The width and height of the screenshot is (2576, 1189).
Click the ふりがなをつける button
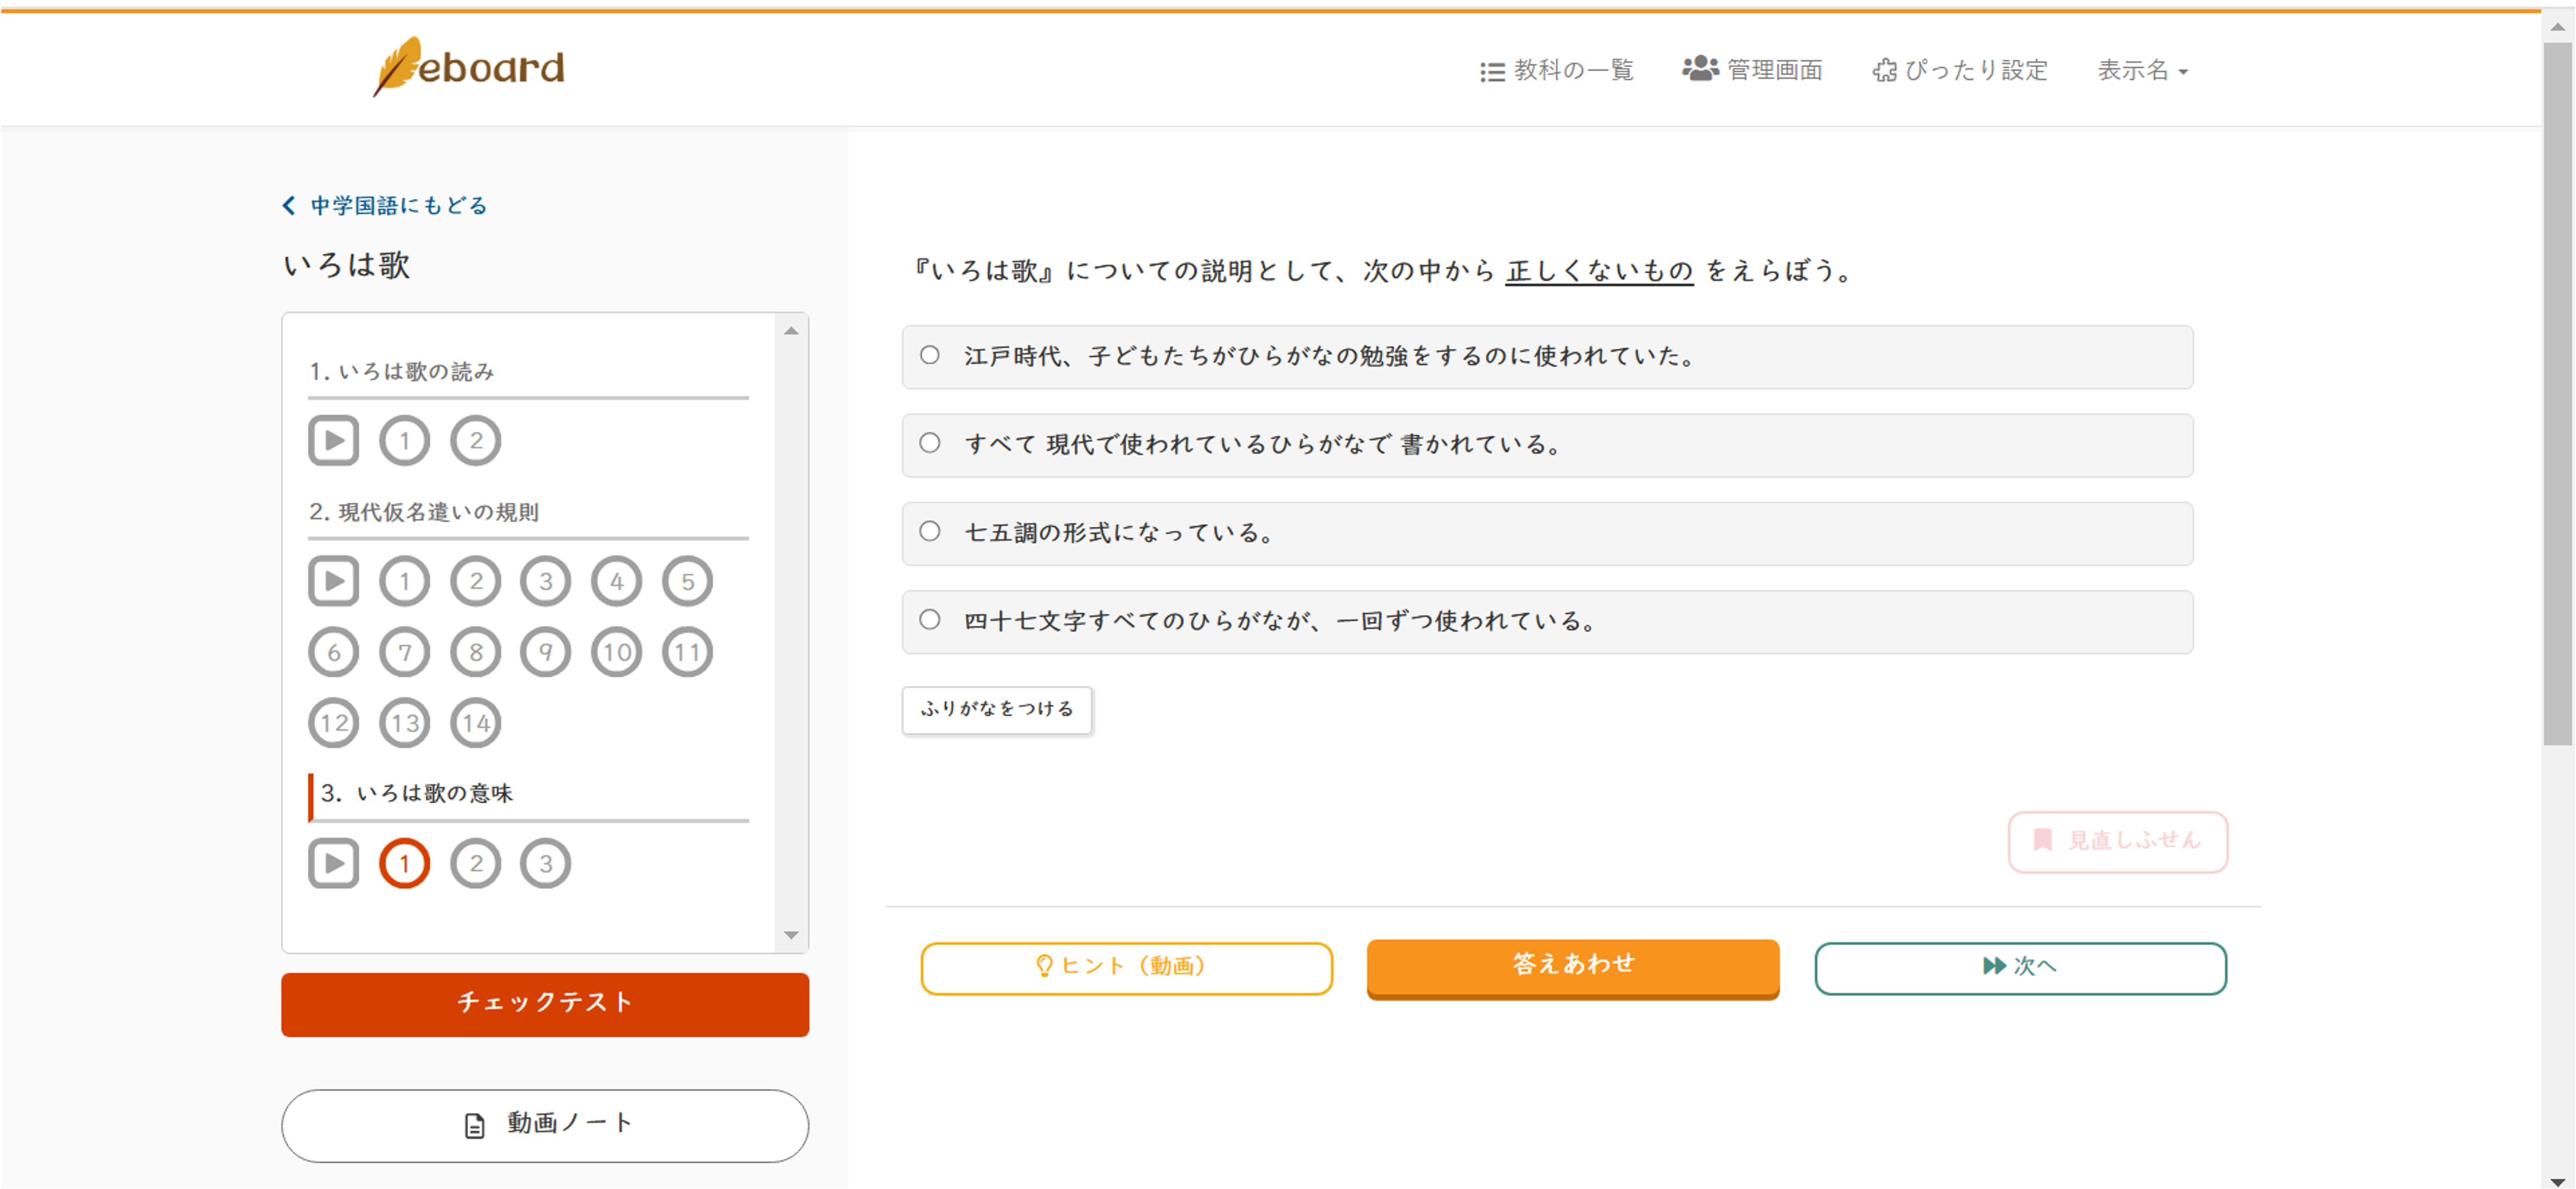coord(996,709)
